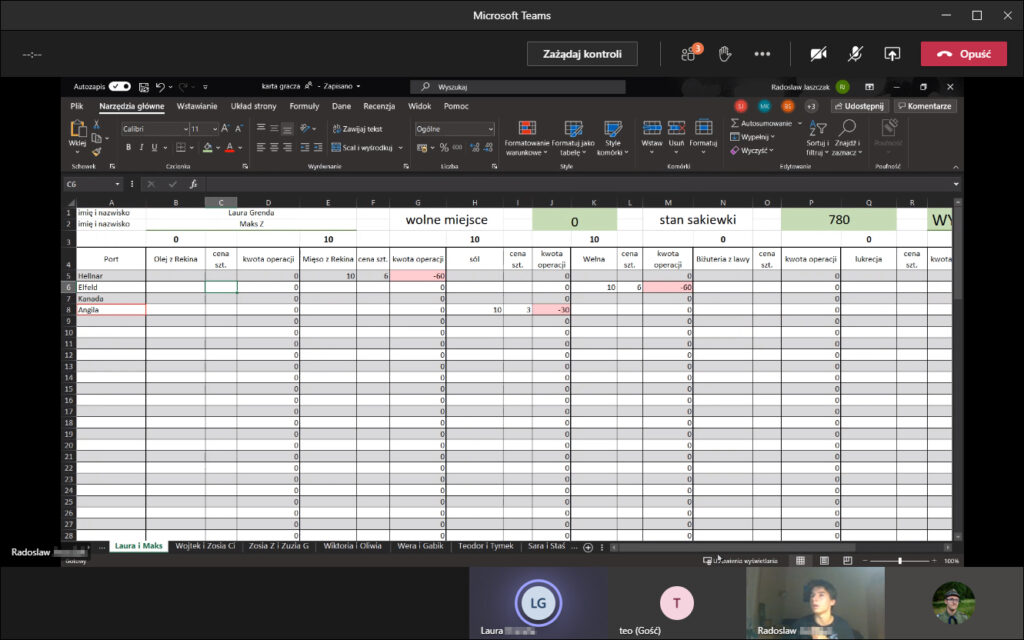Screen dimensions: 1024x640
Task: Click the share content icon
Action: click(892, 53)
